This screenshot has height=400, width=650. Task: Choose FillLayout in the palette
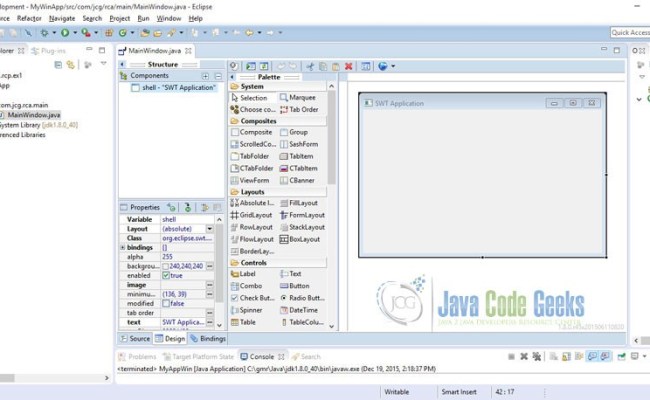[299, 203]
